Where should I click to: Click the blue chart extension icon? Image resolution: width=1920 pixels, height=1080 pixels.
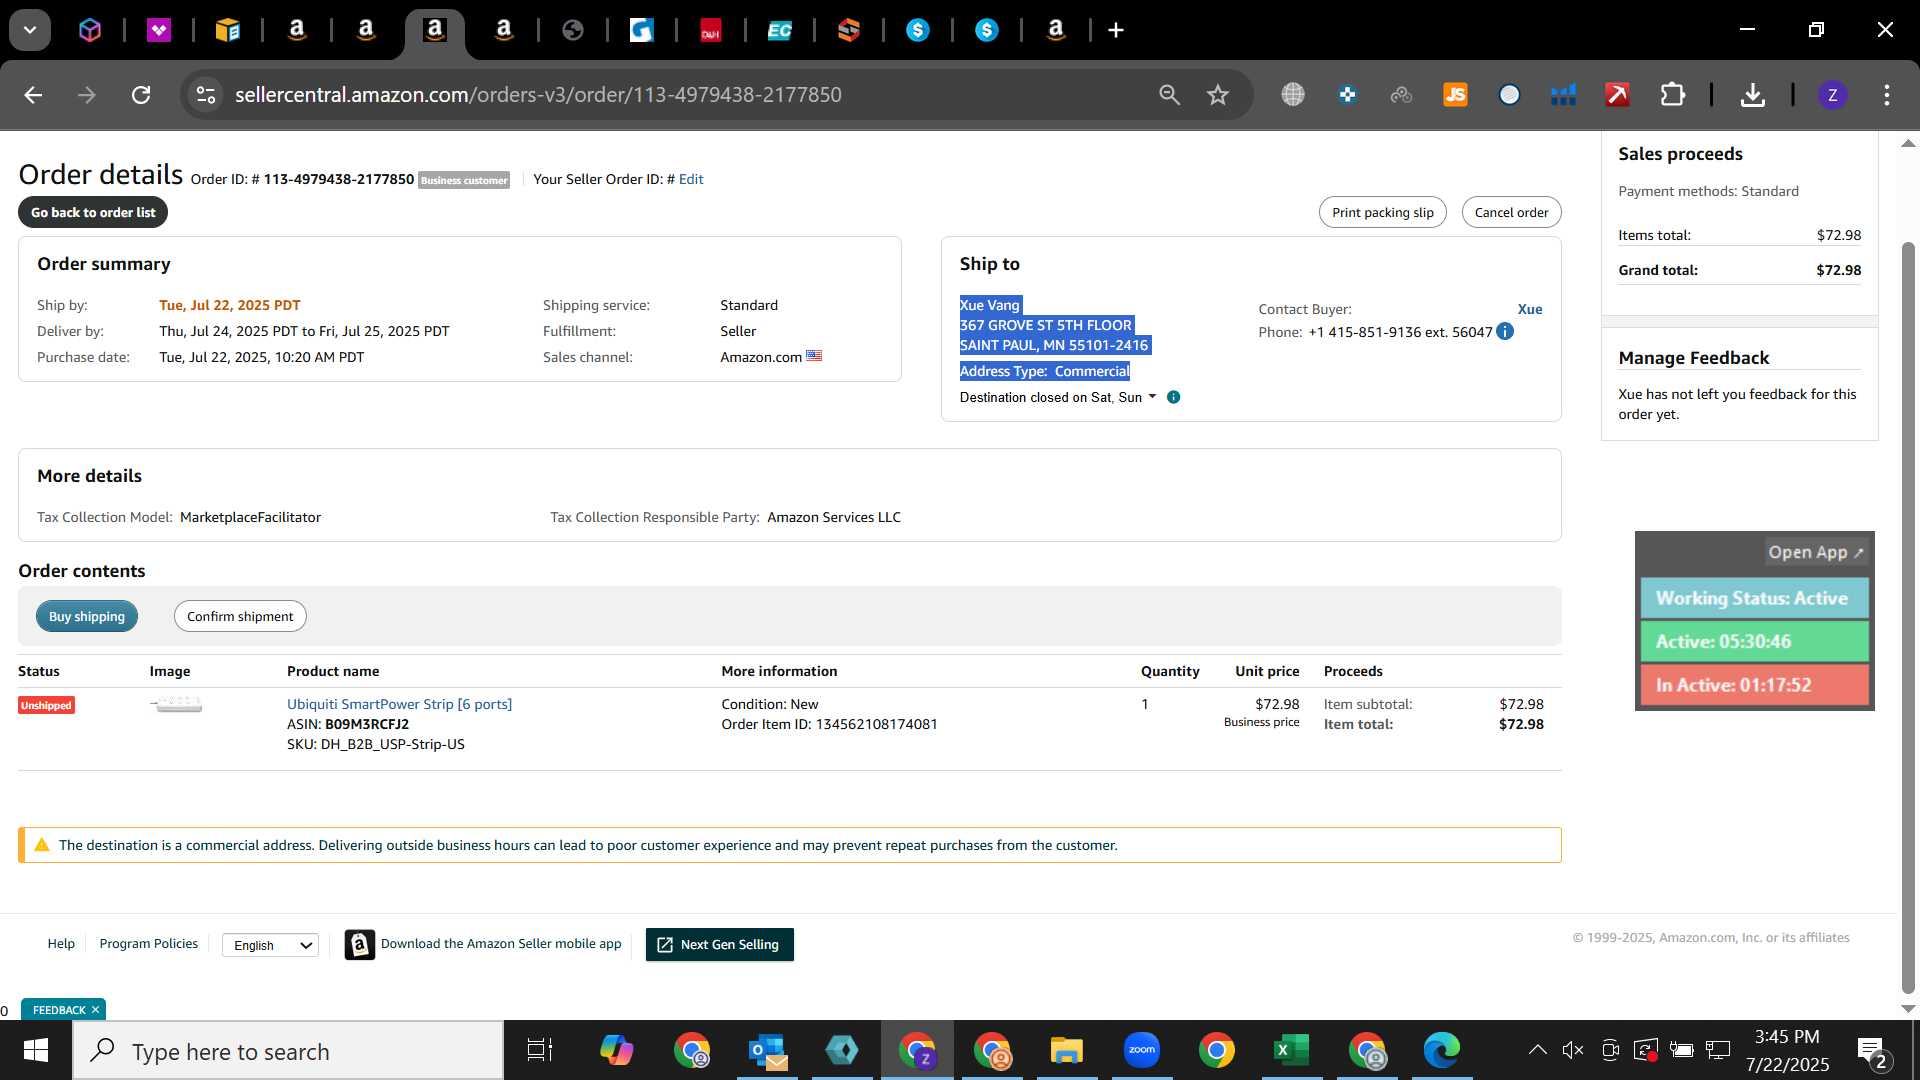click(x=1563, y=95)
